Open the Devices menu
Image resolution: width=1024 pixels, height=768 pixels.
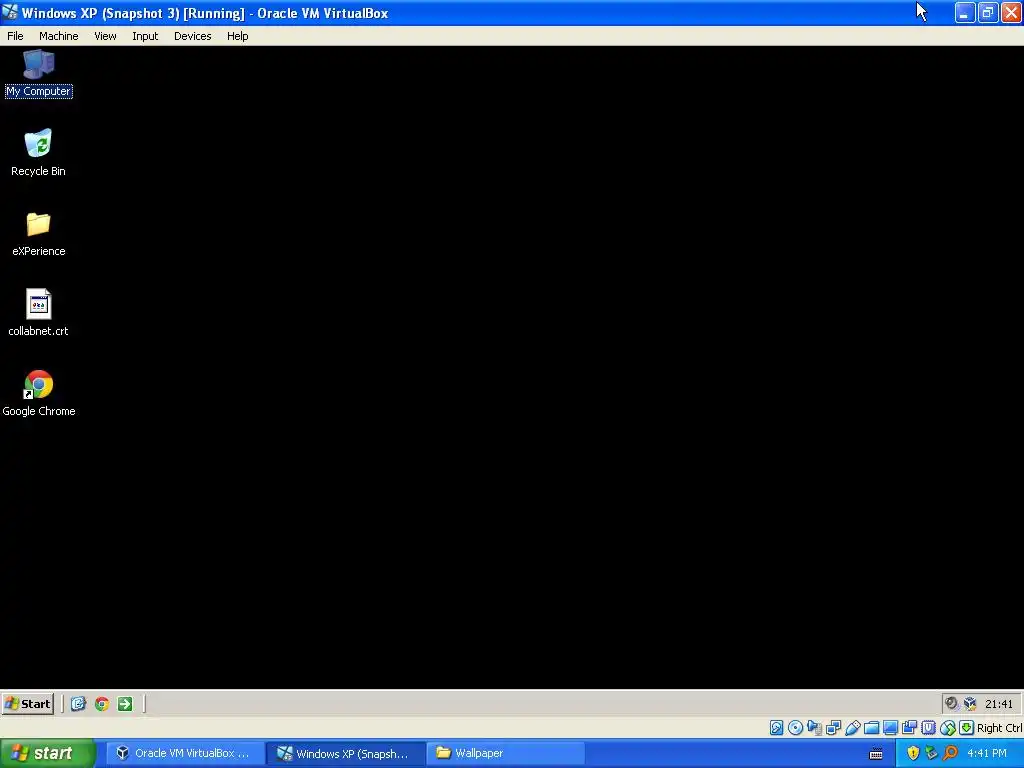pyautogui.click(x=193, y=36)
